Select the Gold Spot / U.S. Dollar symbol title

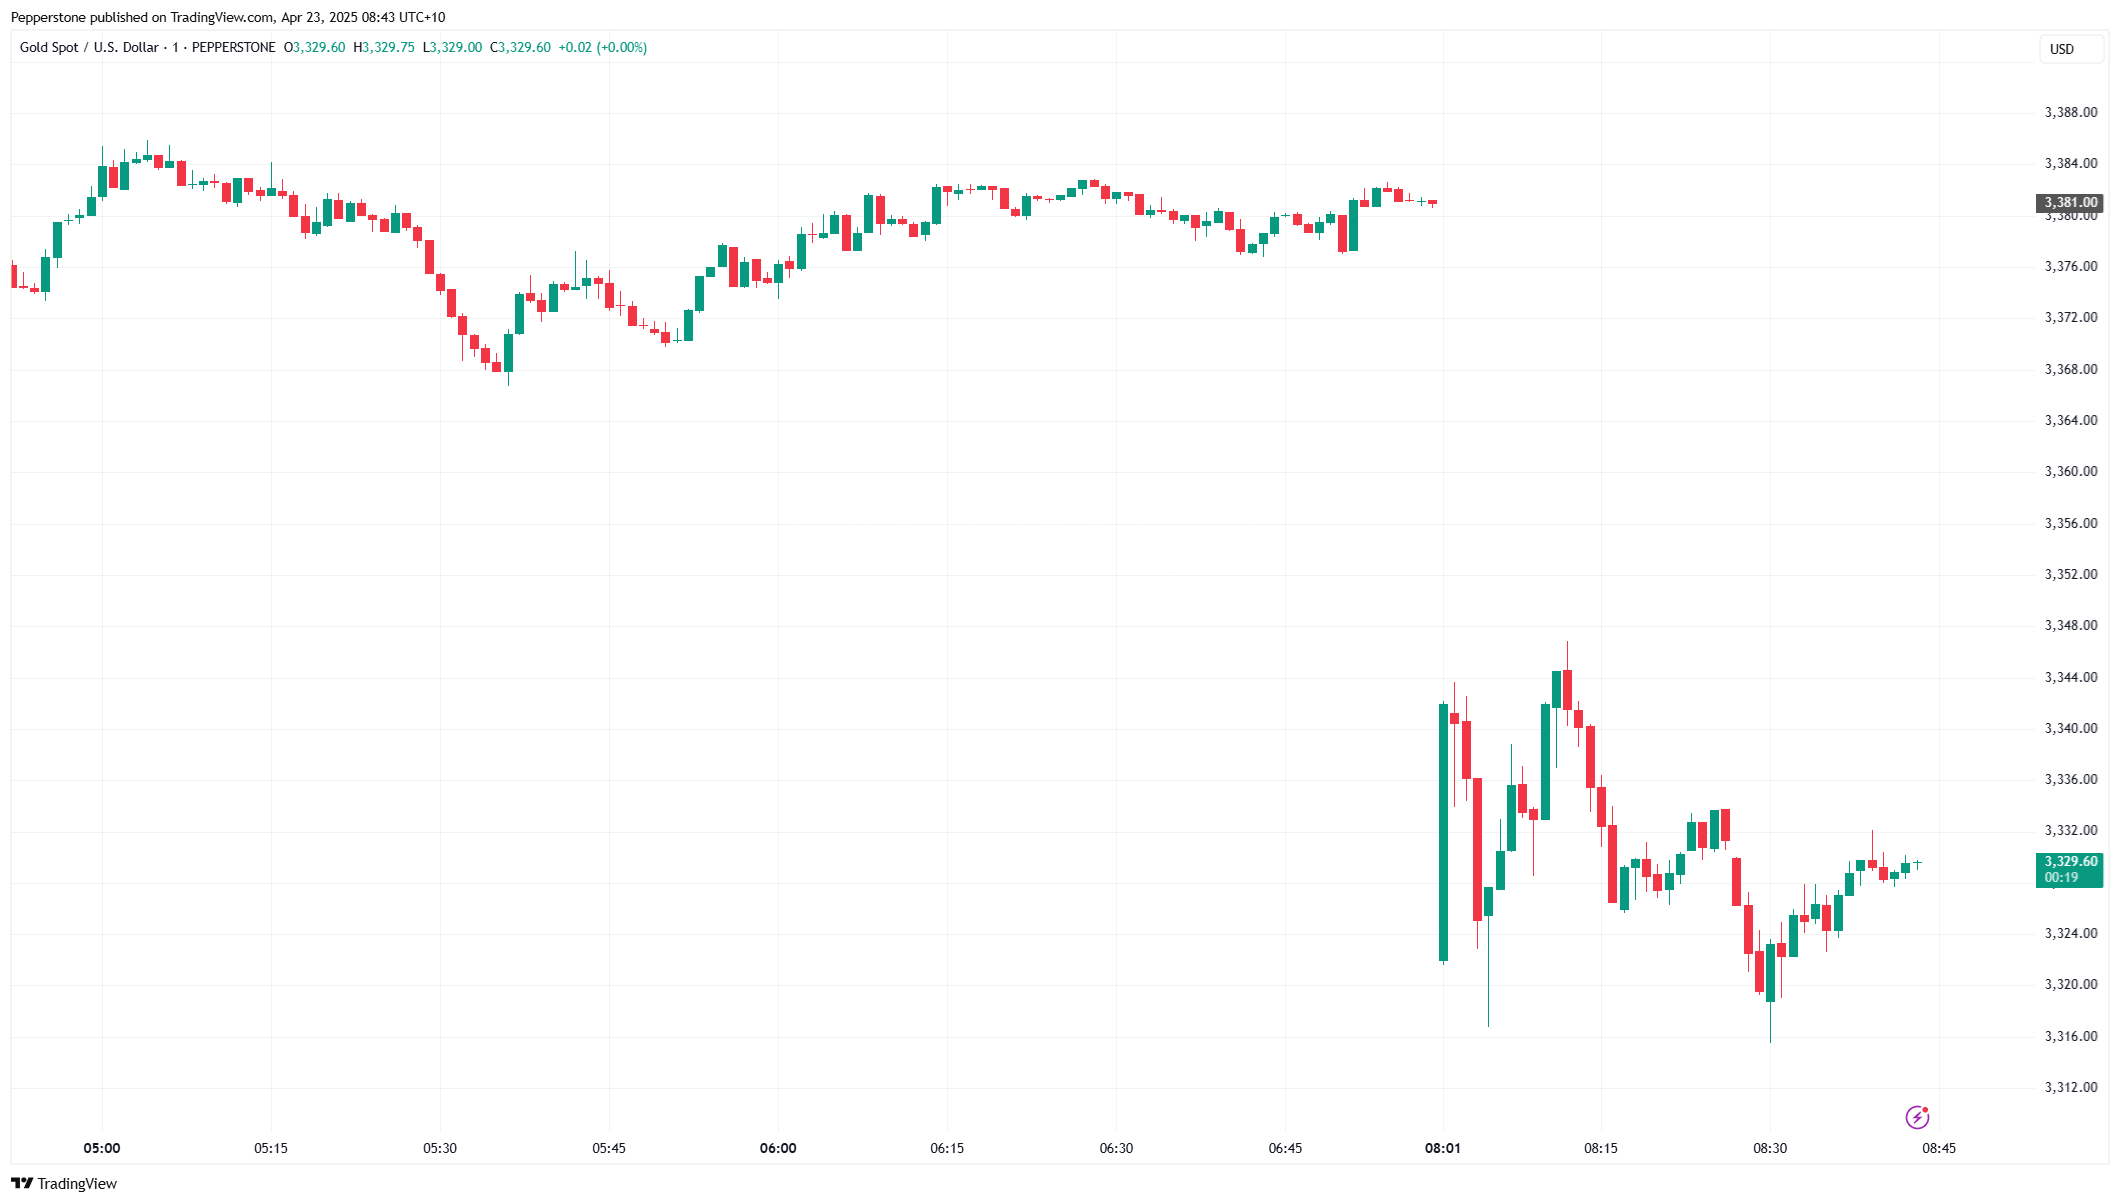pyautogui.click(x=89, y=47)
